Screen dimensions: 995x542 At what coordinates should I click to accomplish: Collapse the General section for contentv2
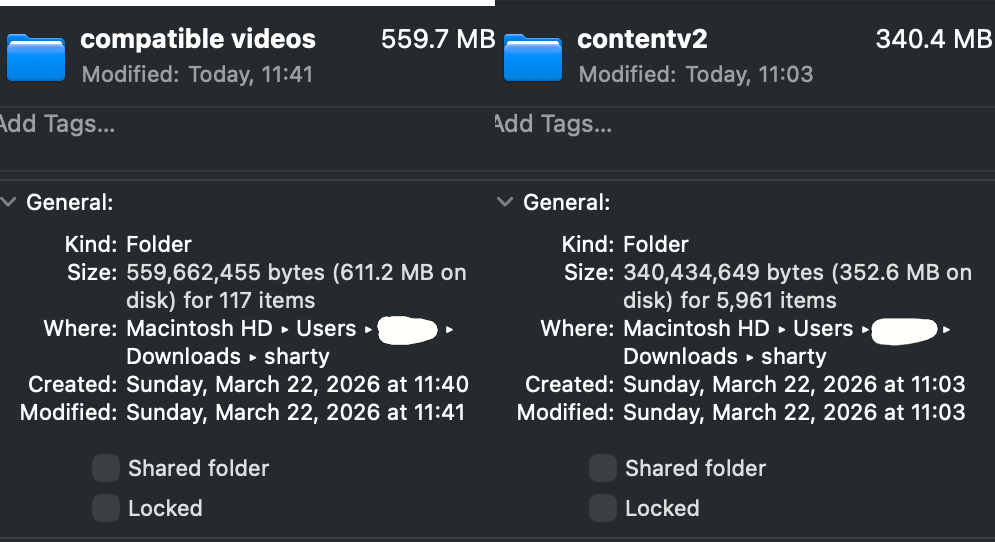pyautogui.click(x=506, y=202)
